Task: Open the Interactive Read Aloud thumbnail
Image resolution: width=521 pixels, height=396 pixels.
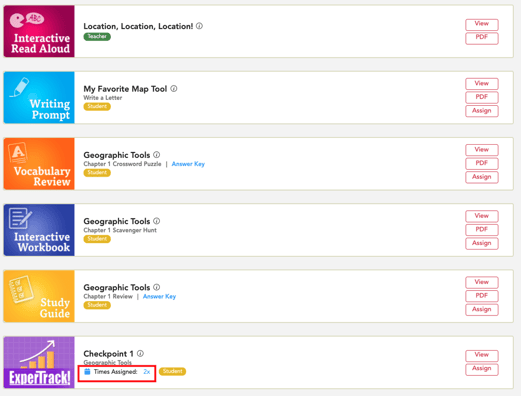Action: click(39, 31)
